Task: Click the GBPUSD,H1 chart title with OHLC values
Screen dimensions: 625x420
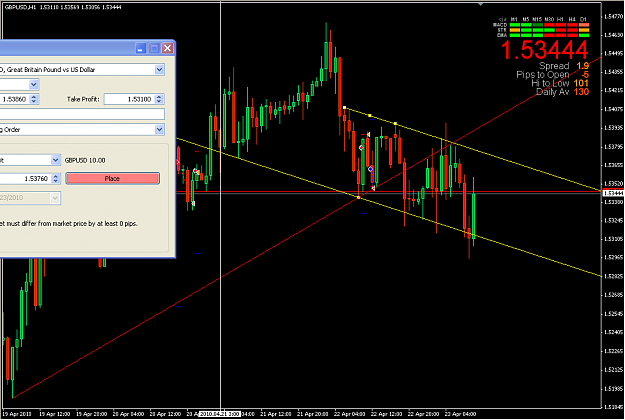Action: click(63, 7)
